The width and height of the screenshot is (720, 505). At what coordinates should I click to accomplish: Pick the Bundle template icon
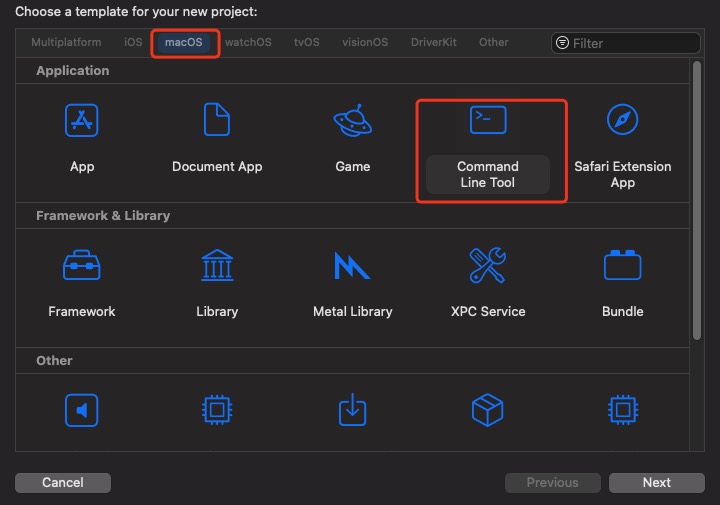pos(622,267)
